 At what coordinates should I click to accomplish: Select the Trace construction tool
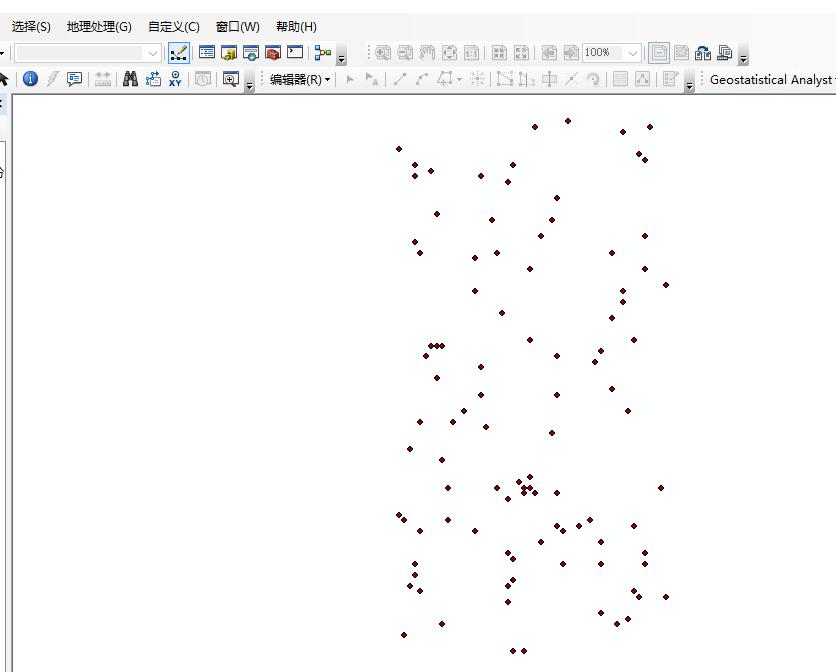point(444,79)
